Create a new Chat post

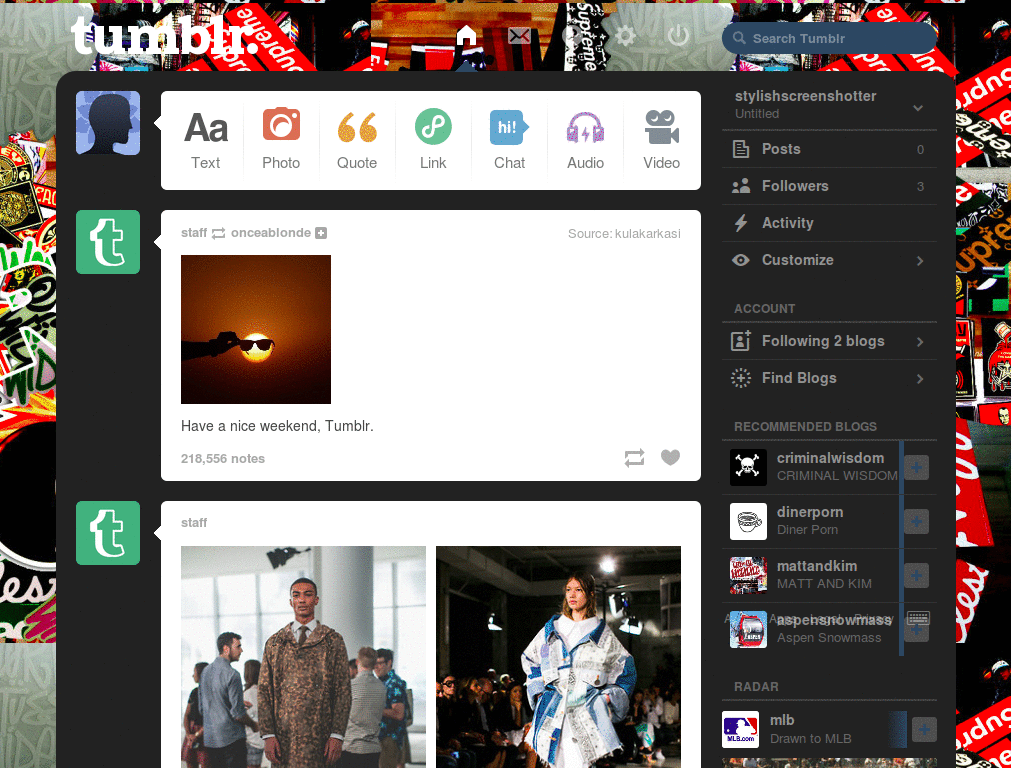[509, 140]
